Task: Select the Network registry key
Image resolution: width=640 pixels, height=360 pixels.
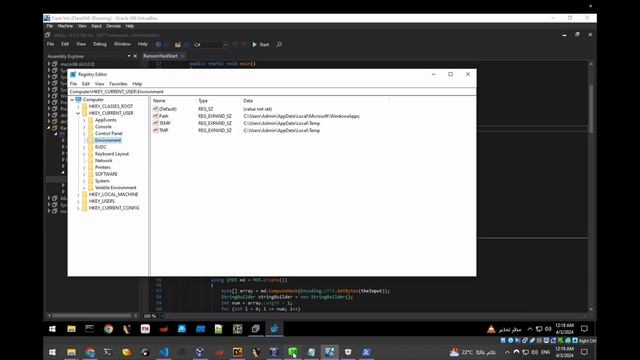Action: click(103, 160)
